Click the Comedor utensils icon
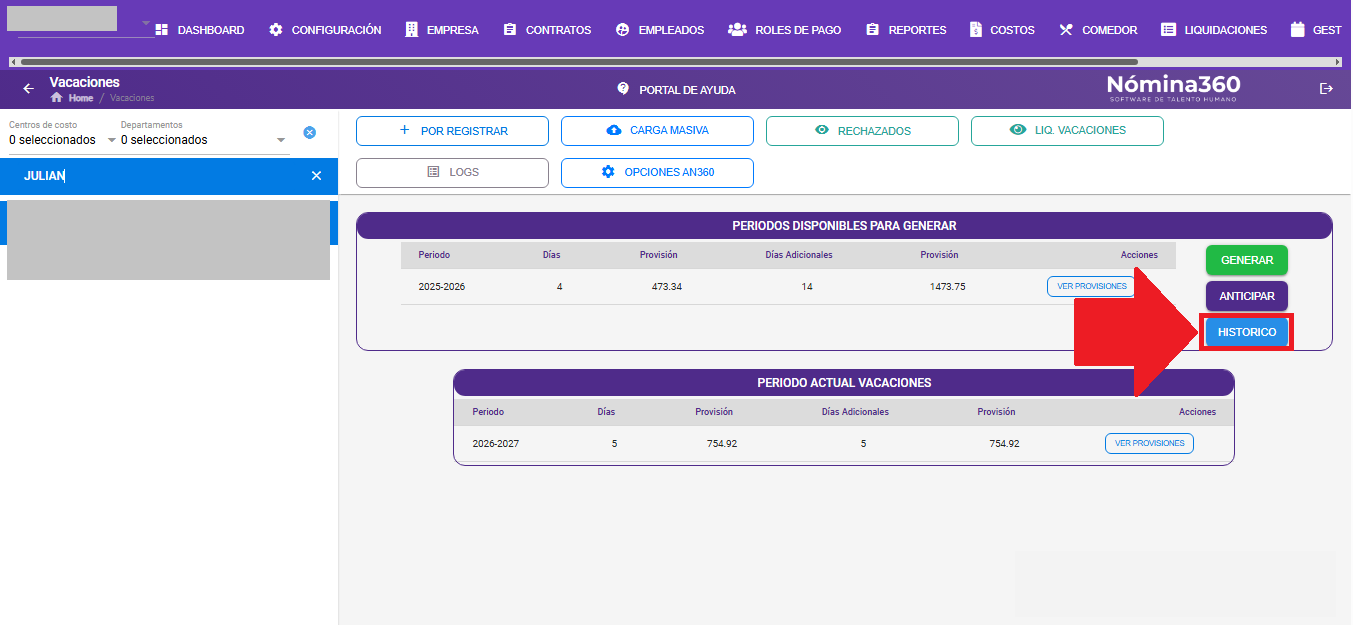Image resolution: width=1353 pixels, height=625 pixels. pyautogui.click(x=1065, y=30)
